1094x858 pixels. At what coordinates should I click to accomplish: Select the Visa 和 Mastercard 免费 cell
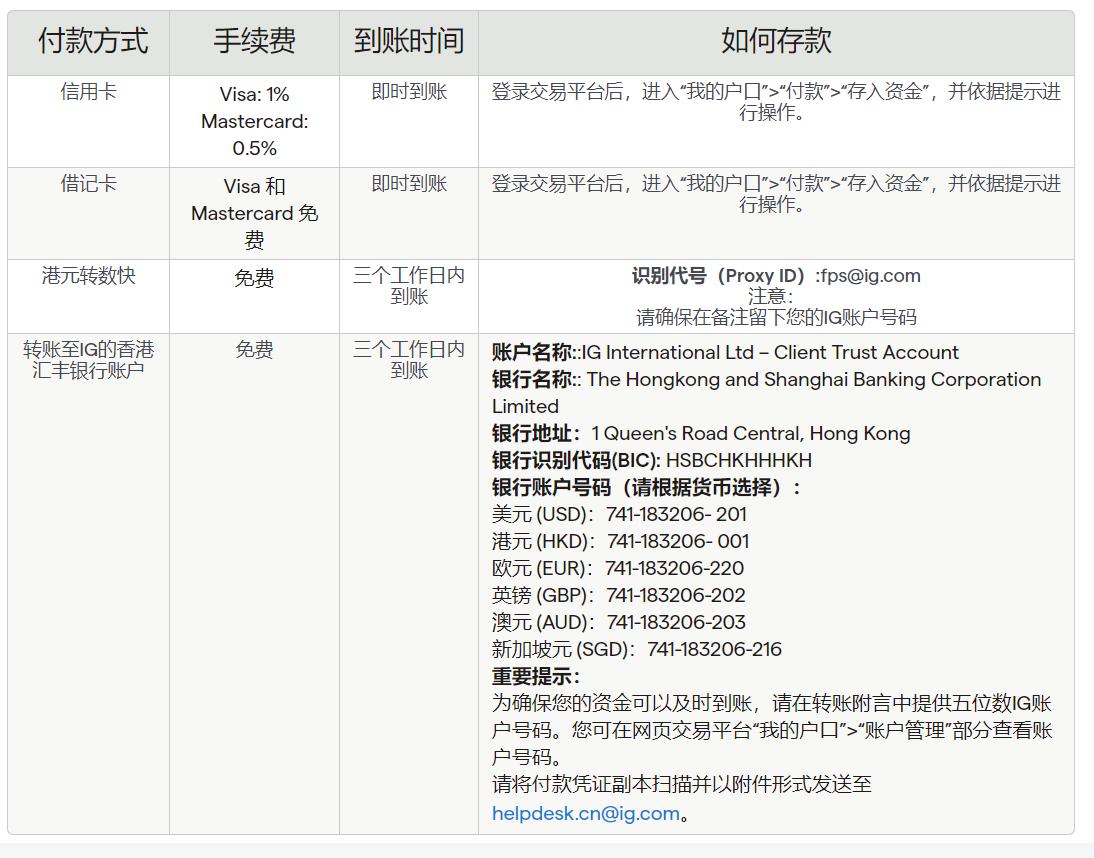pyautogui.click(x=255, y=213)
